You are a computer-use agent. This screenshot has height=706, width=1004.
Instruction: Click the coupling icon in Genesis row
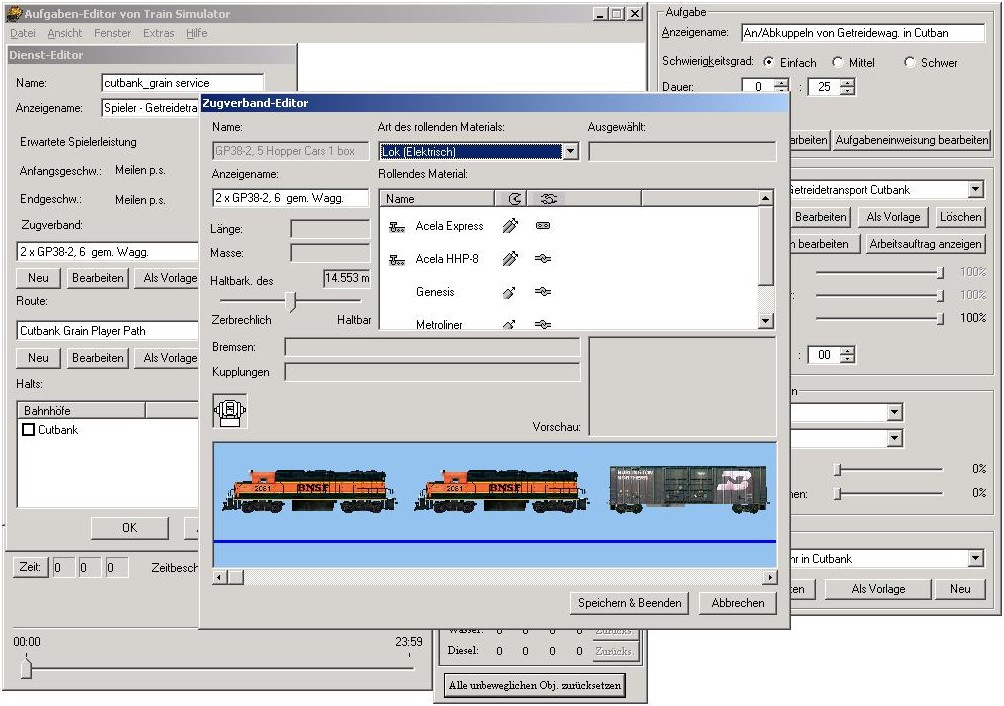pyautogui.click(x=543, y=292)
